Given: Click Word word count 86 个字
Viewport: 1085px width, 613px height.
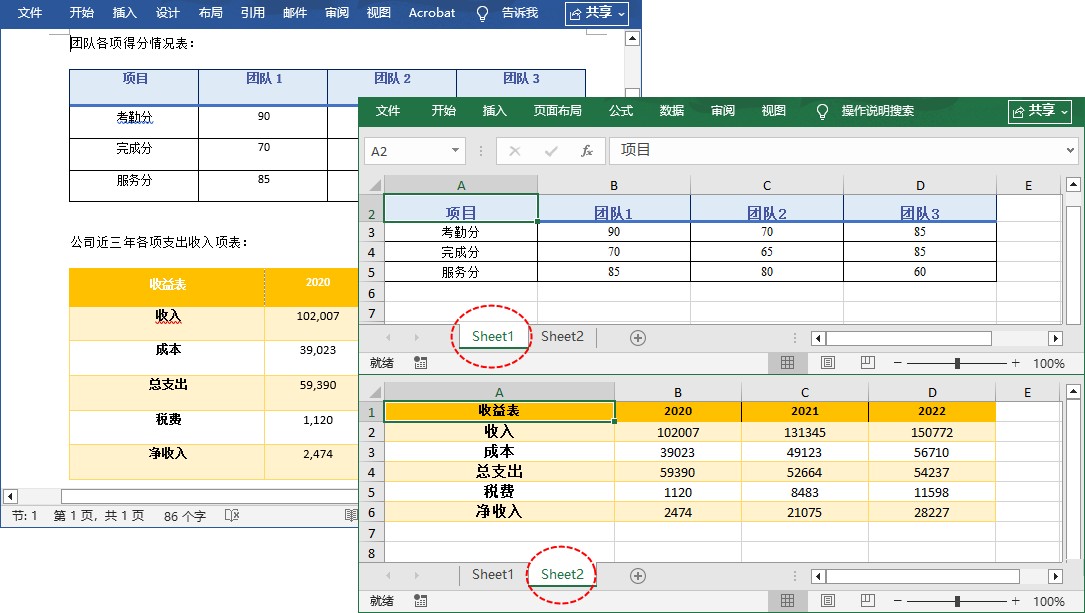Looking at the screenshot, I should point(185,515).
